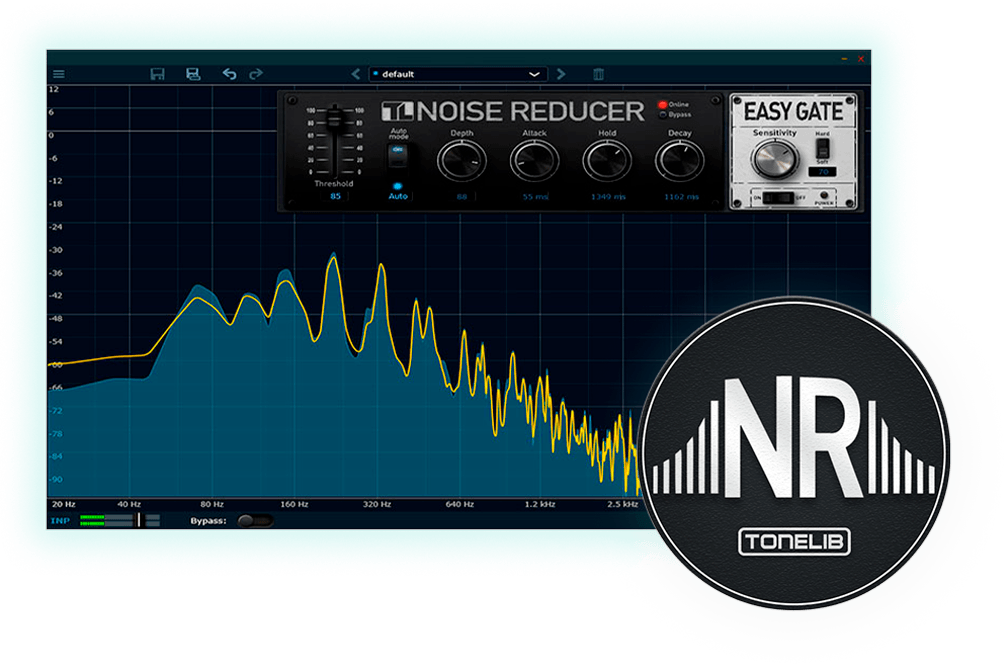The height and width of the screenshot is (665, 1004).
Task: Click the INP level meter
Action: [x=120, y=520]
